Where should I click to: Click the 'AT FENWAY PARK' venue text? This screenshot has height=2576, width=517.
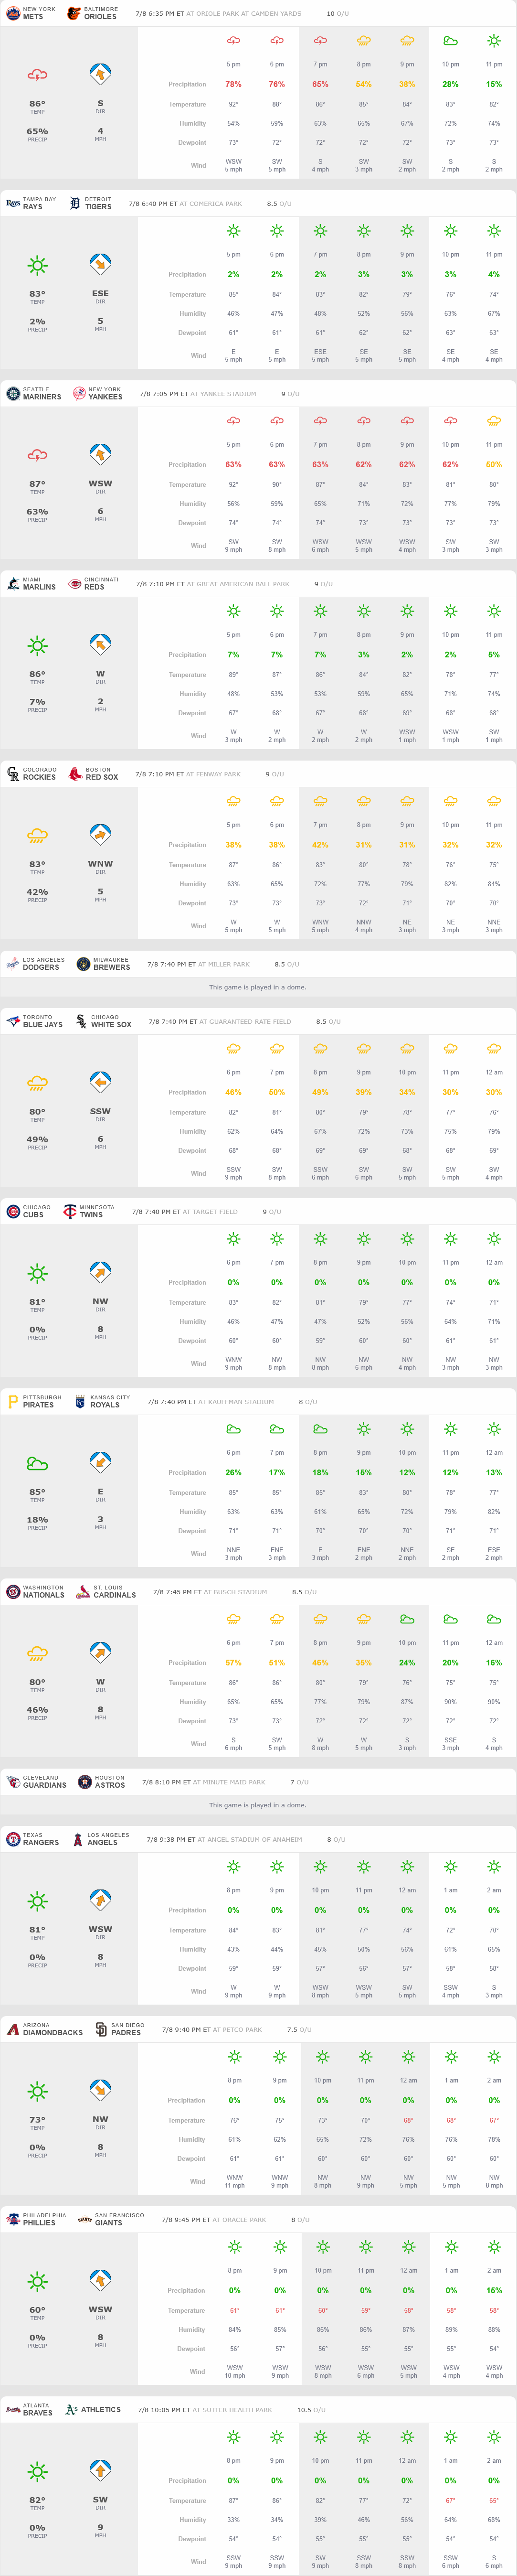(x=214, y=774)
